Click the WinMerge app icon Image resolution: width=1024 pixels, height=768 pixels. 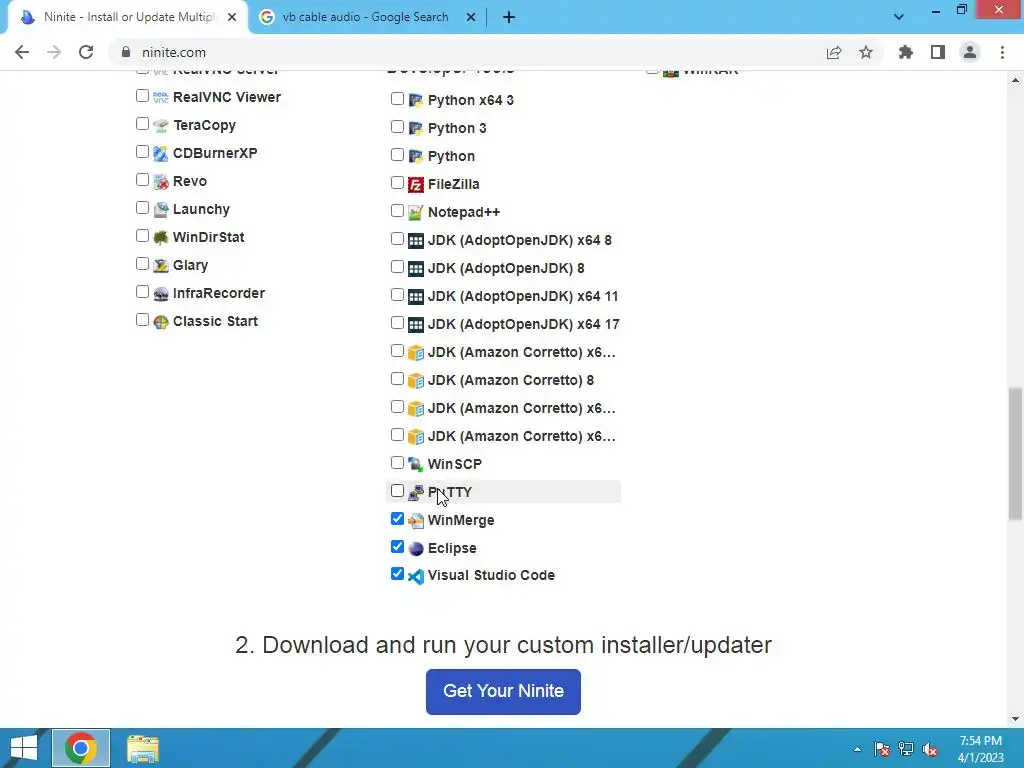415,520
